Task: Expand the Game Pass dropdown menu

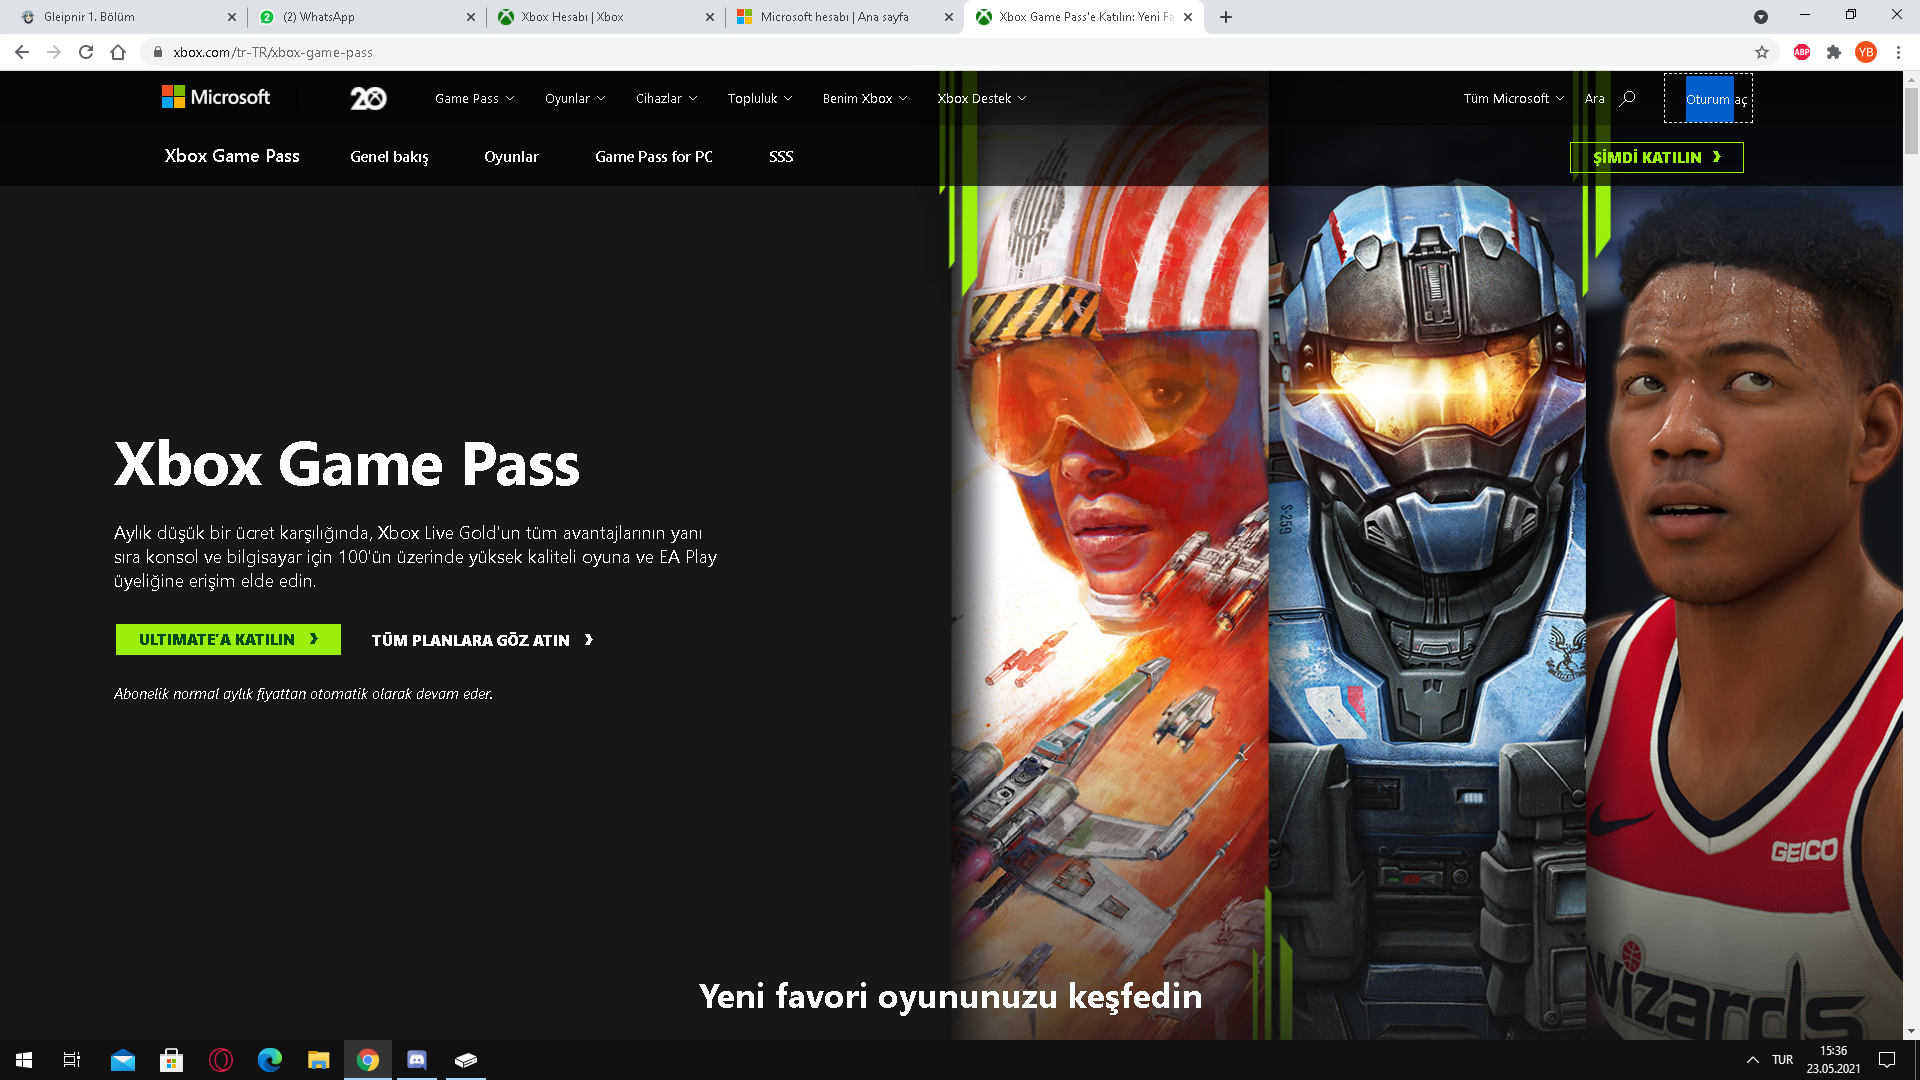Action: coord(474,98)
